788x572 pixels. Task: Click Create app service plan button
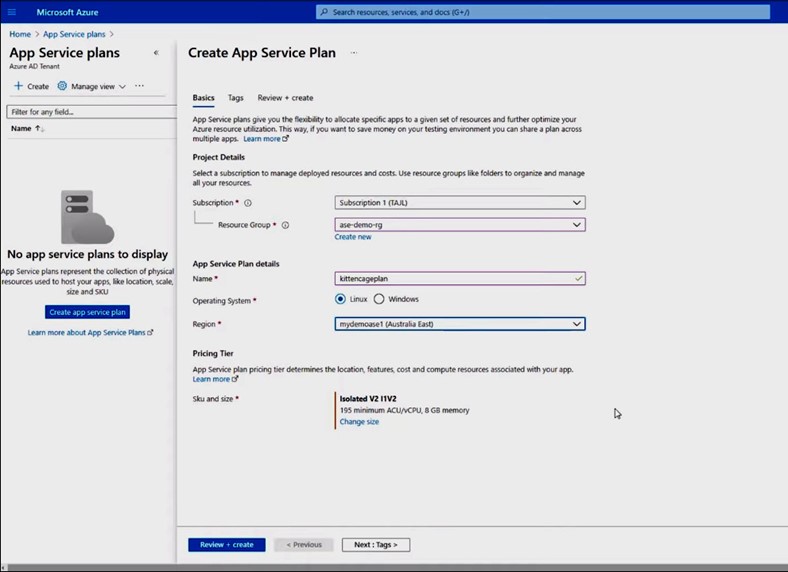[x=87, y=312]
